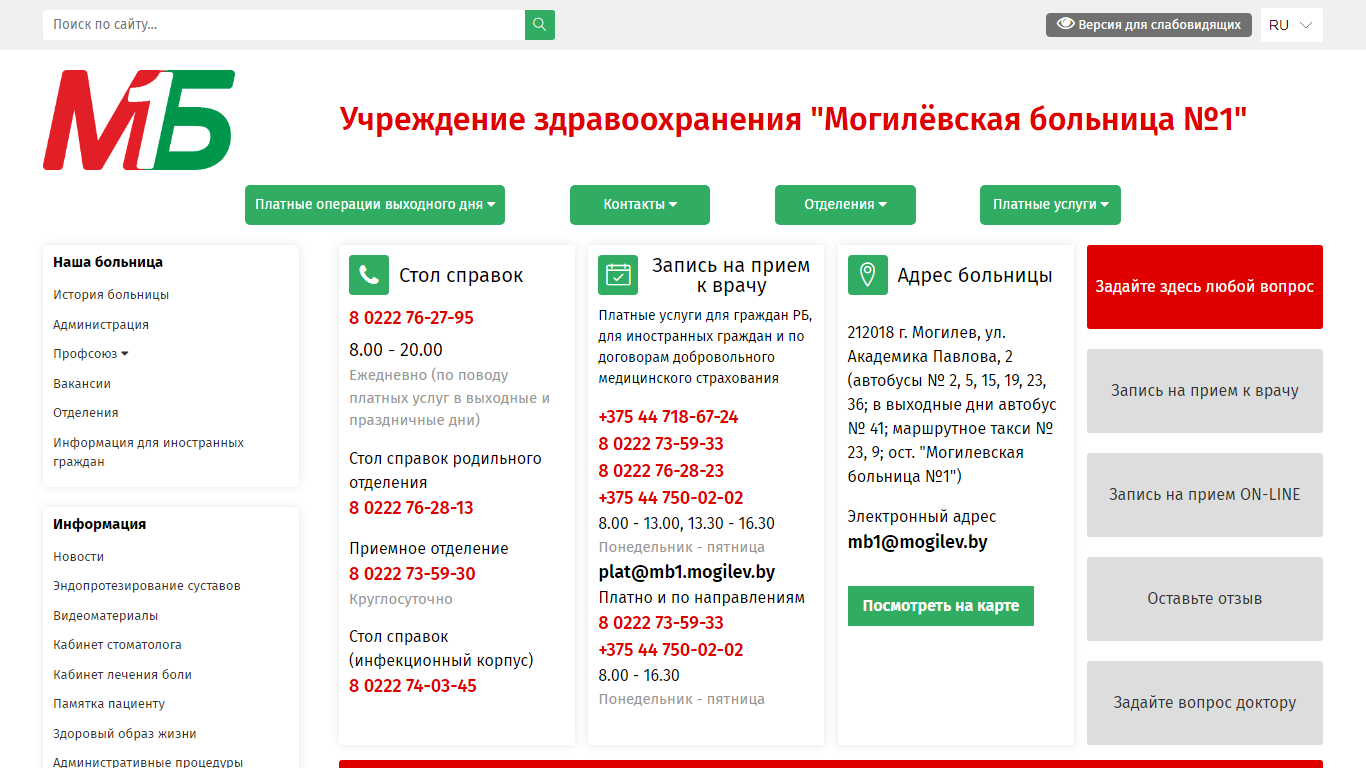Click the red Задайте здесь любой вопрос button

[1205, 287]
